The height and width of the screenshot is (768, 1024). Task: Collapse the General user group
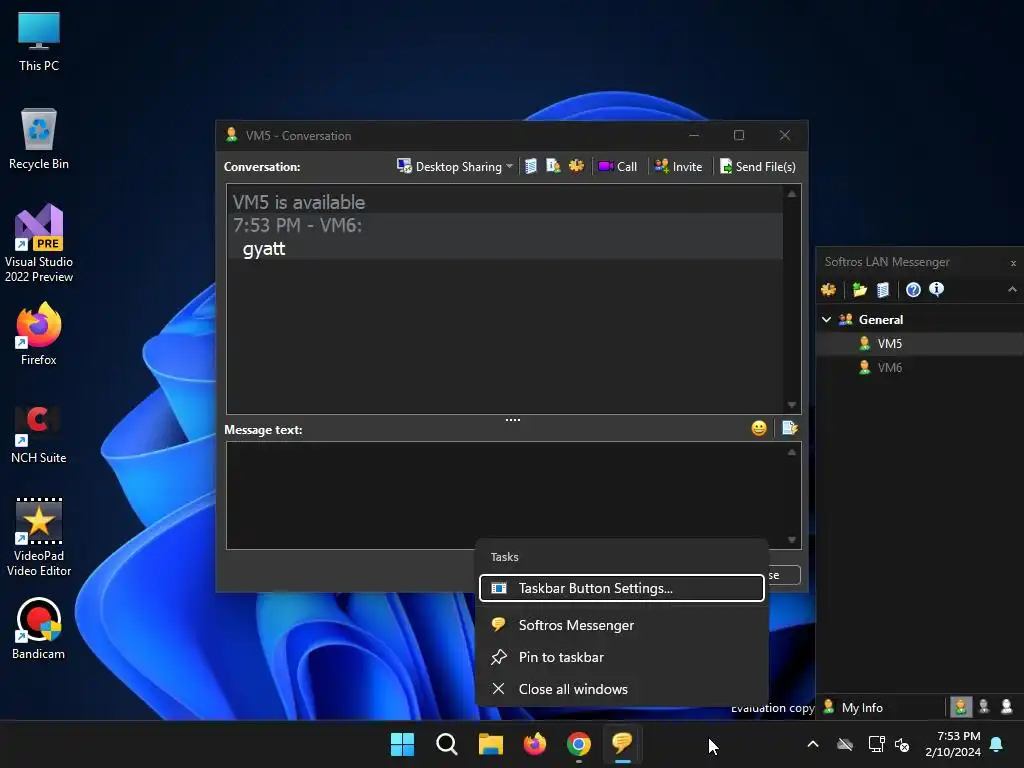(x=826, y=319)
